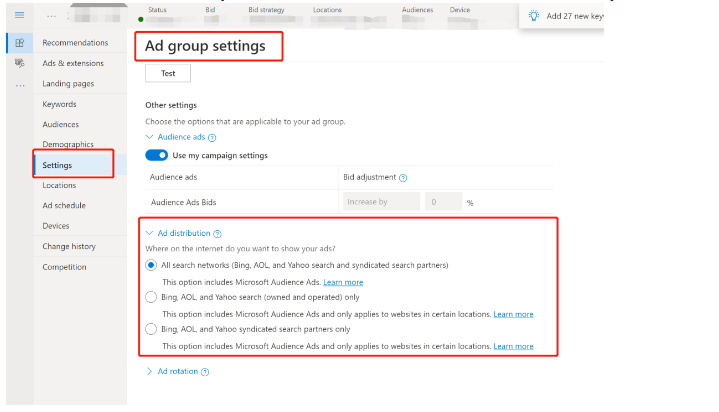Click the help icon next to Audience ads
This screenshot has height=412, width=719.
pyautogui.click(x=212, y=137)
